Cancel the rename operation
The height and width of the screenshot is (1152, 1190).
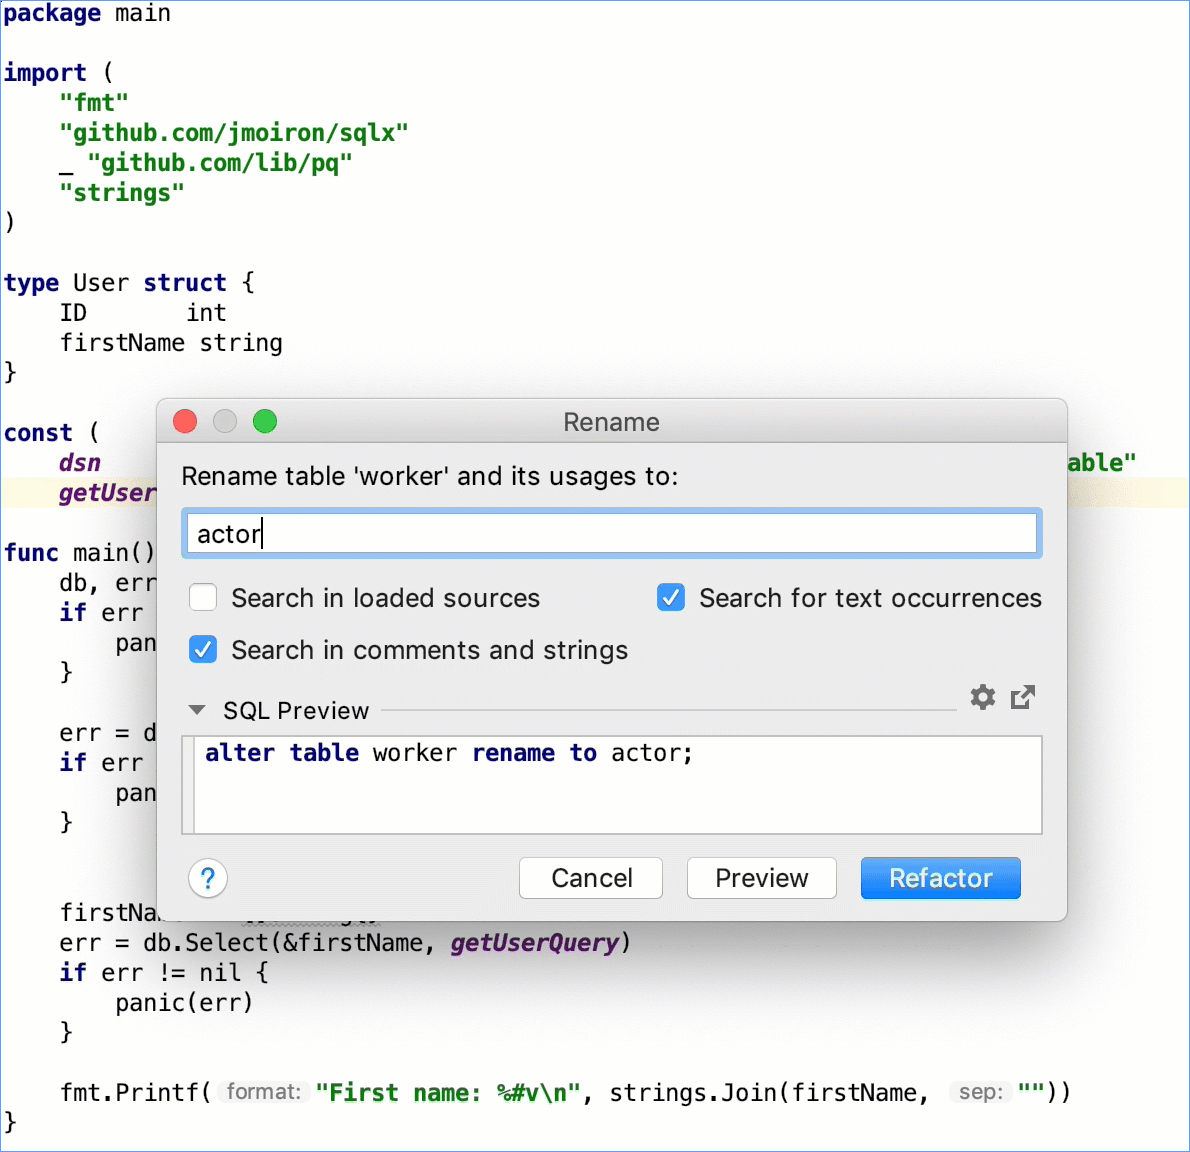pyautogui.click(x=591, y=878)
